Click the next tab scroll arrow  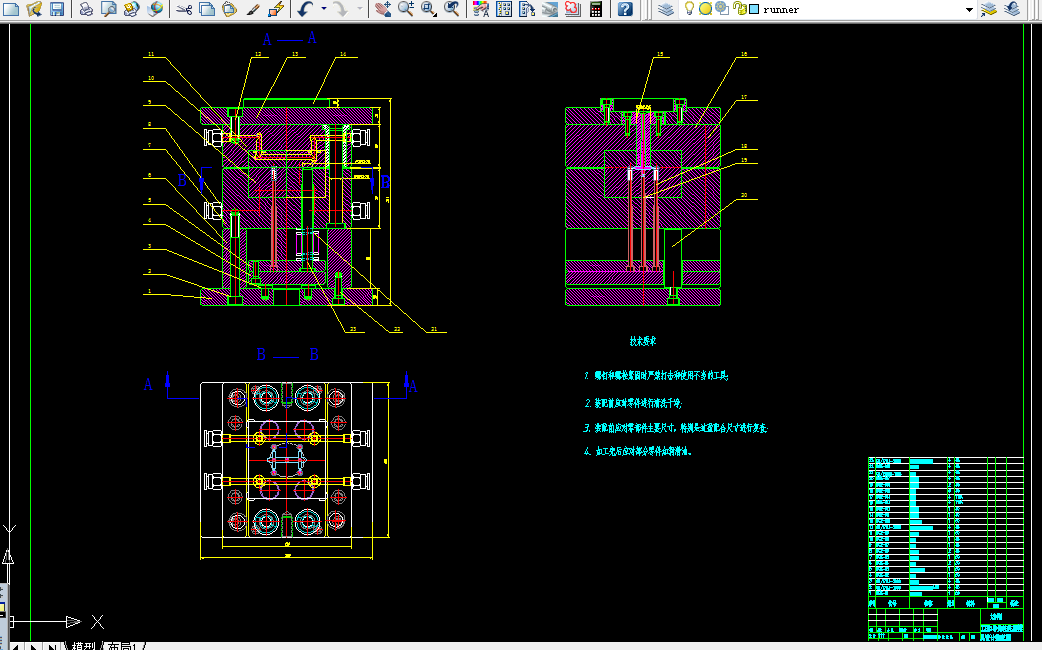click(34, 646)
